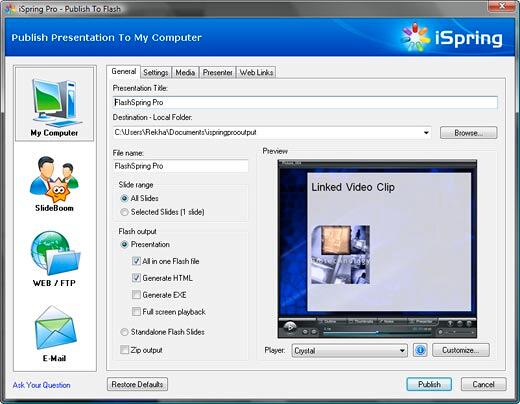Click the Restore Defaults button
The height and width of the screenshot is (404, 520).
137,384
